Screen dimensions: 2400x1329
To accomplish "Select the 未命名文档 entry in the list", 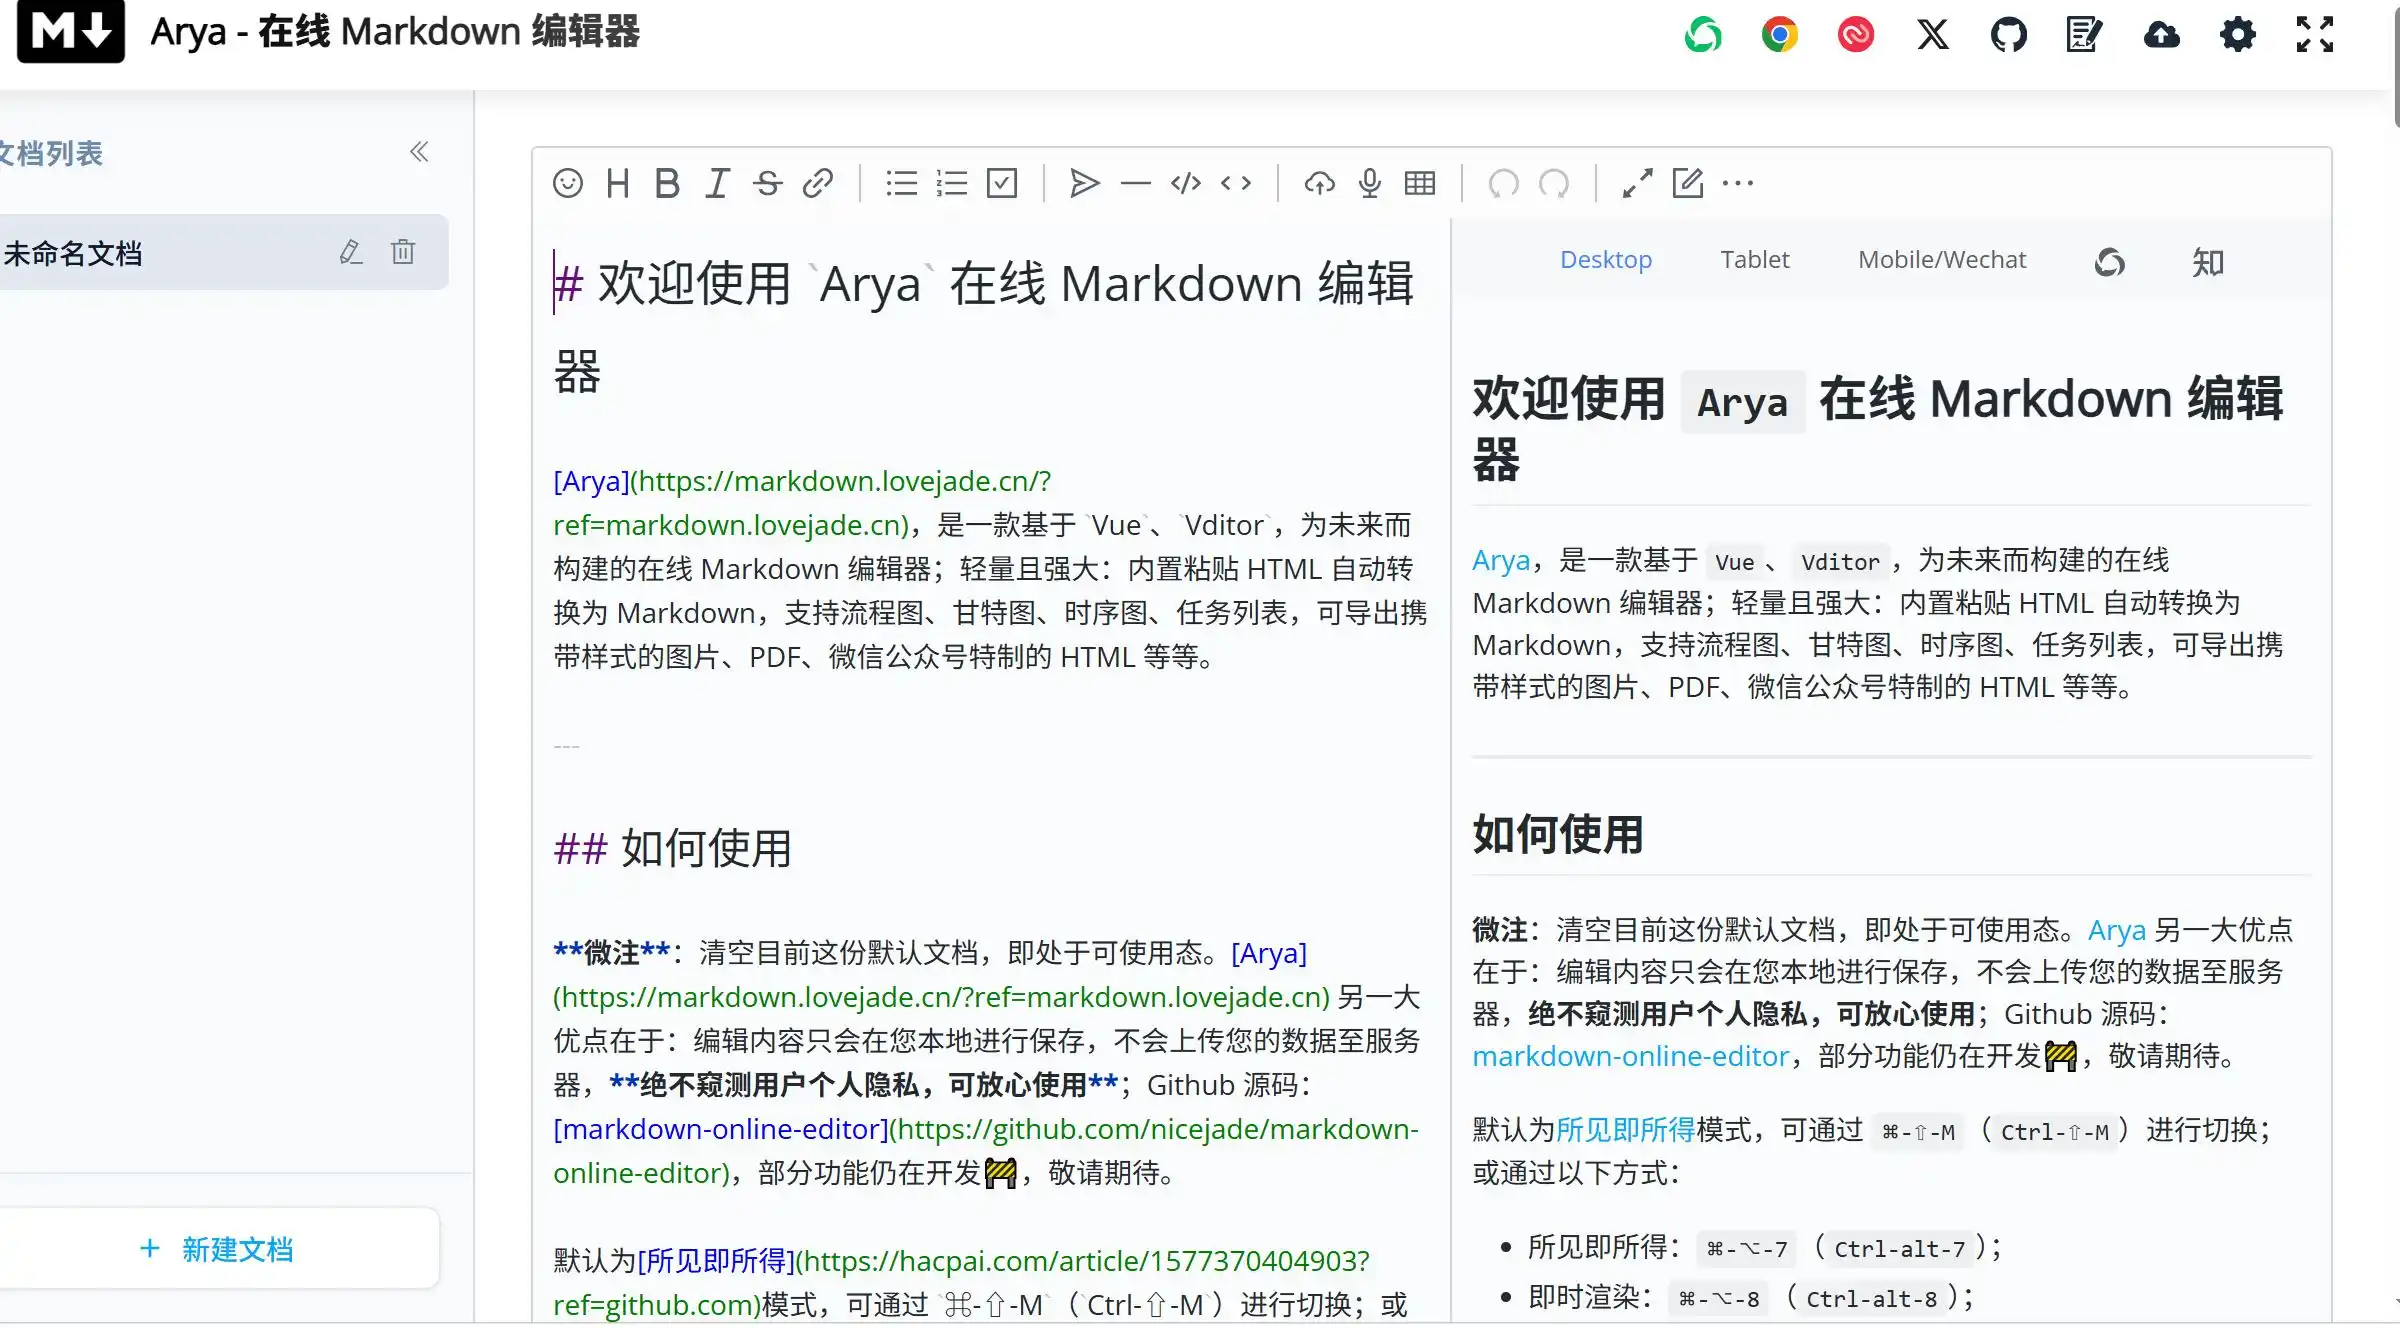I will pyautogui.click(x=224, y=252).
